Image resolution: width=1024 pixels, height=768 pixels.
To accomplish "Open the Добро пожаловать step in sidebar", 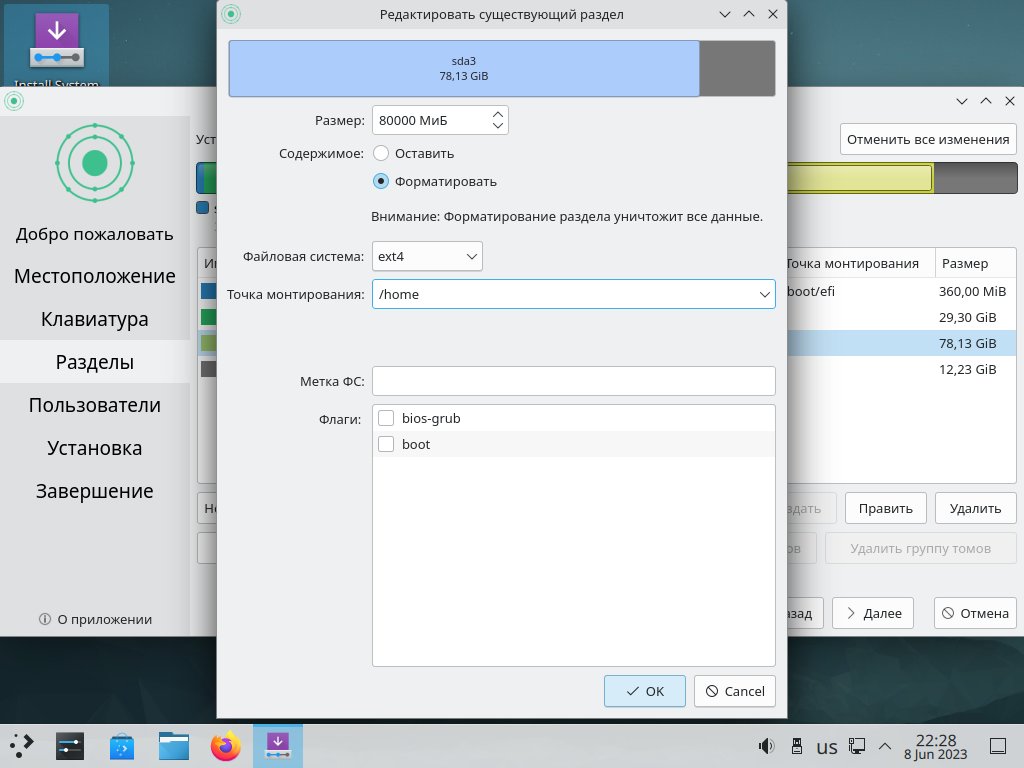I will 95,234.
